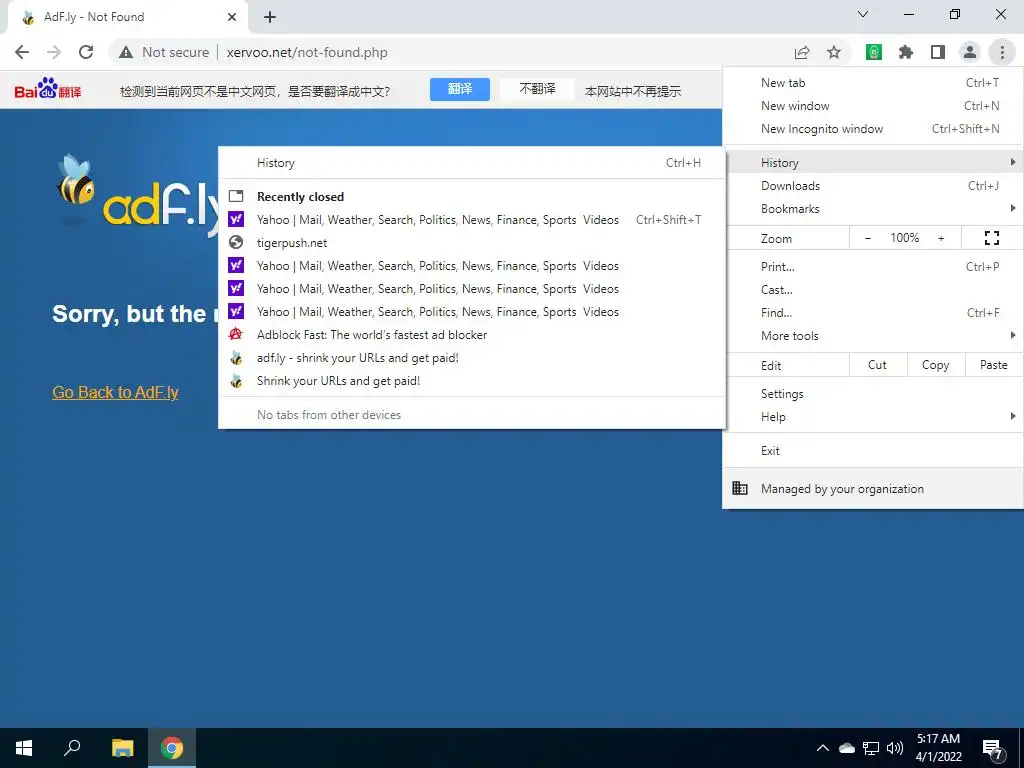1024x768 pixels.
Task: Toggle the side panel icon
Action: click(938, 52)
